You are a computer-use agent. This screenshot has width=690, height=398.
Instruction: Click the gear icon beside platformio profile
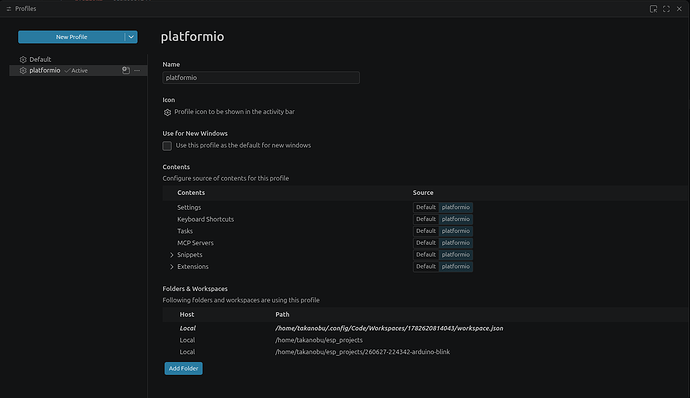click(23, 70)
